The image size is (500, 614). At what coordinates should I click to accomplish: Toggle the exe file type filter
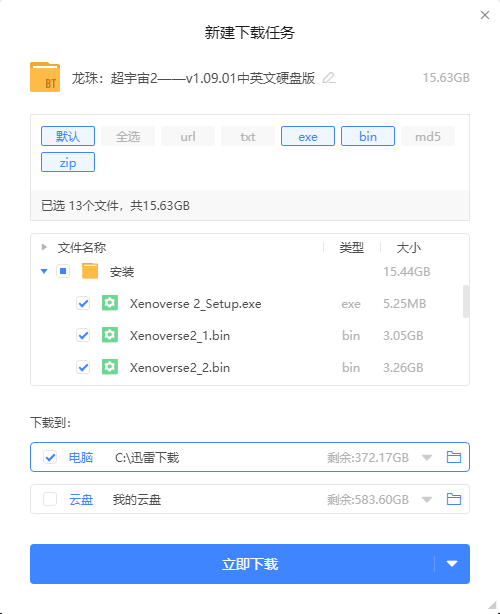[308, 136]
